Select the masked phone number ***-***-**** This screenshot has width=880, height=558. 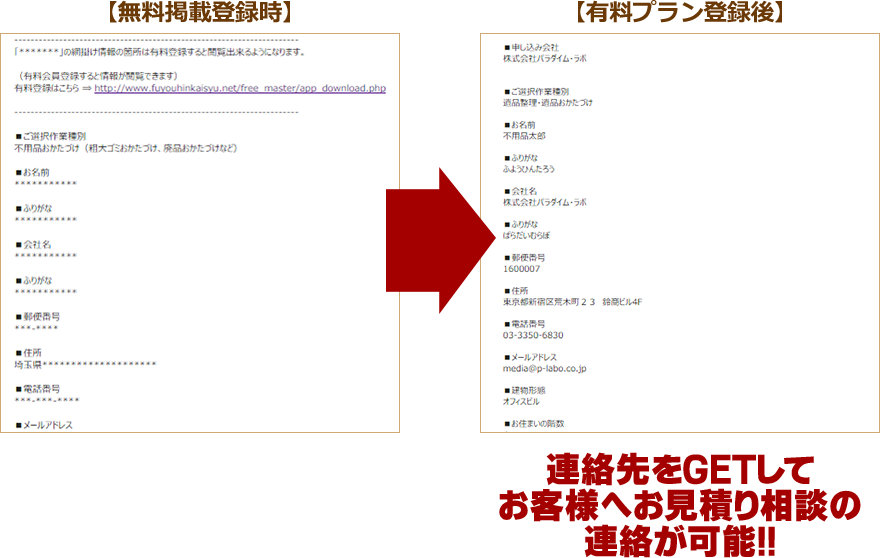click(x=47, y=400)
